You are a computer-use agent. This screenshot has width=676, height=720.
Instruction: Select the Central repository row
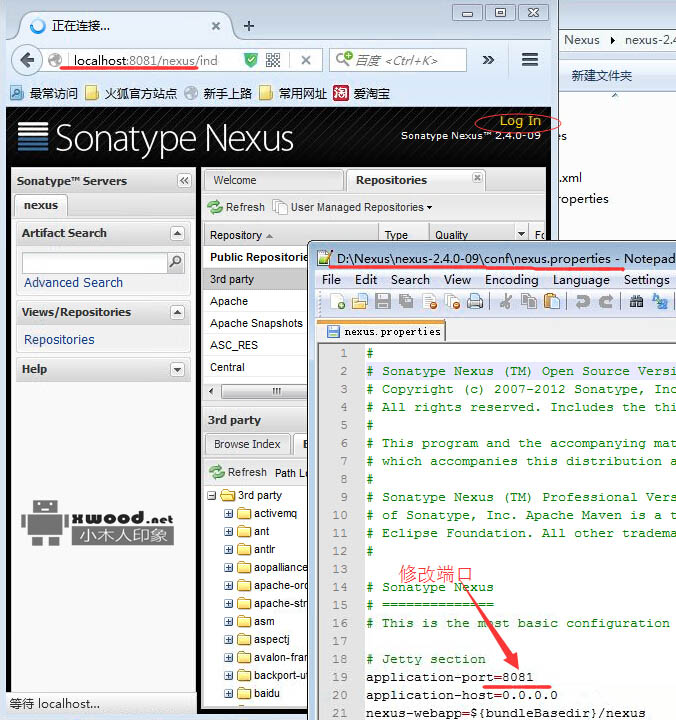256,367
